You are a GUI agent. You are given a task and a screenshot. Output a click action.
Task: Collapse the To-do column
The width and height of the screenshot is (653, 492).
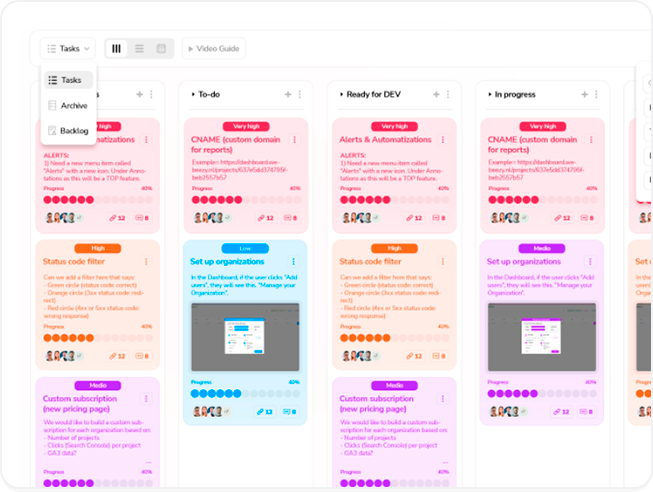point(192,94)
